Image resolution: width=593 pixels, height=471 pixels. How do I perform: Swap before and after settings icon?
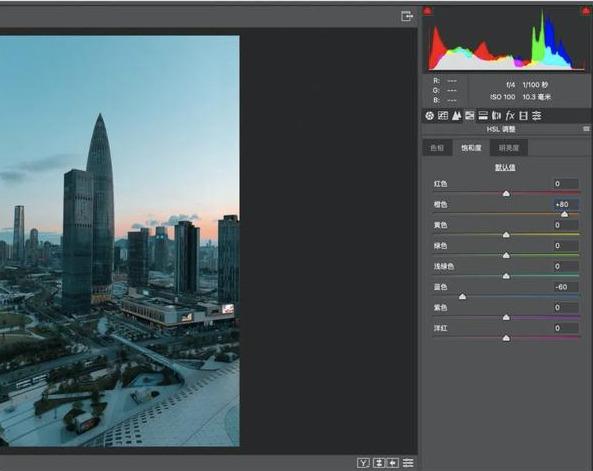(379, 463)
